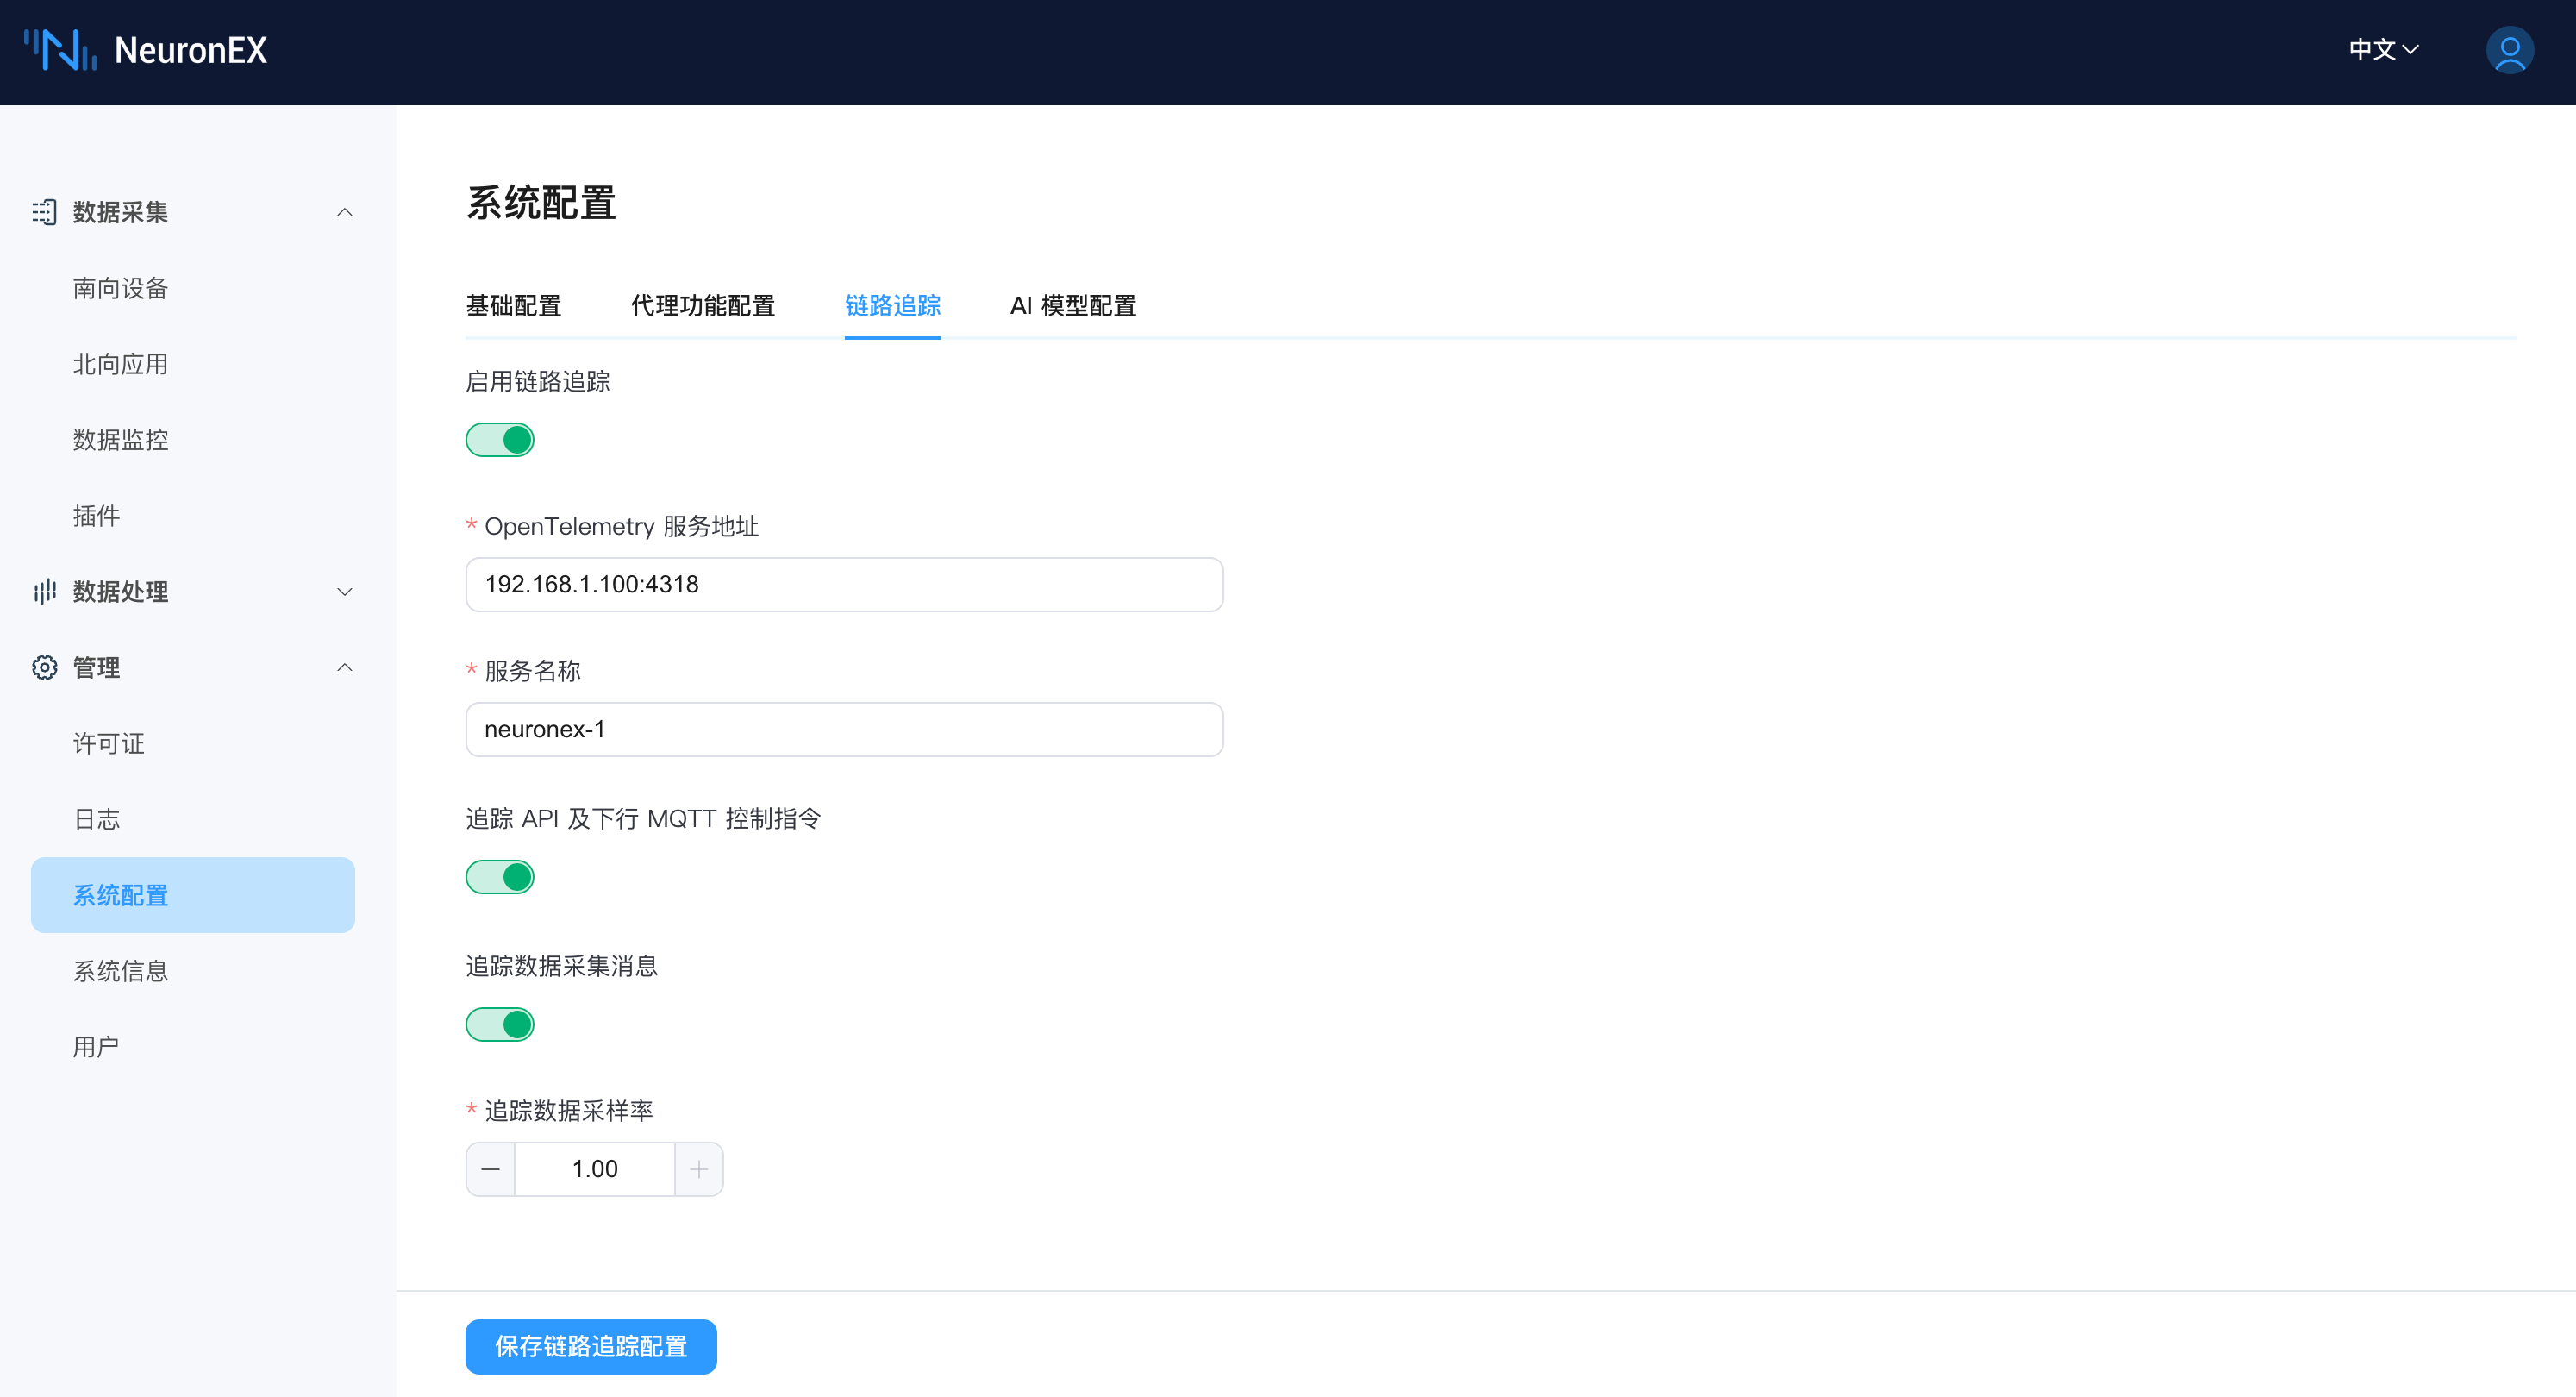Collapse the 数据采集 menu chevron
This screenshot has height=1397, width=2576.
[x=345, y=212]
